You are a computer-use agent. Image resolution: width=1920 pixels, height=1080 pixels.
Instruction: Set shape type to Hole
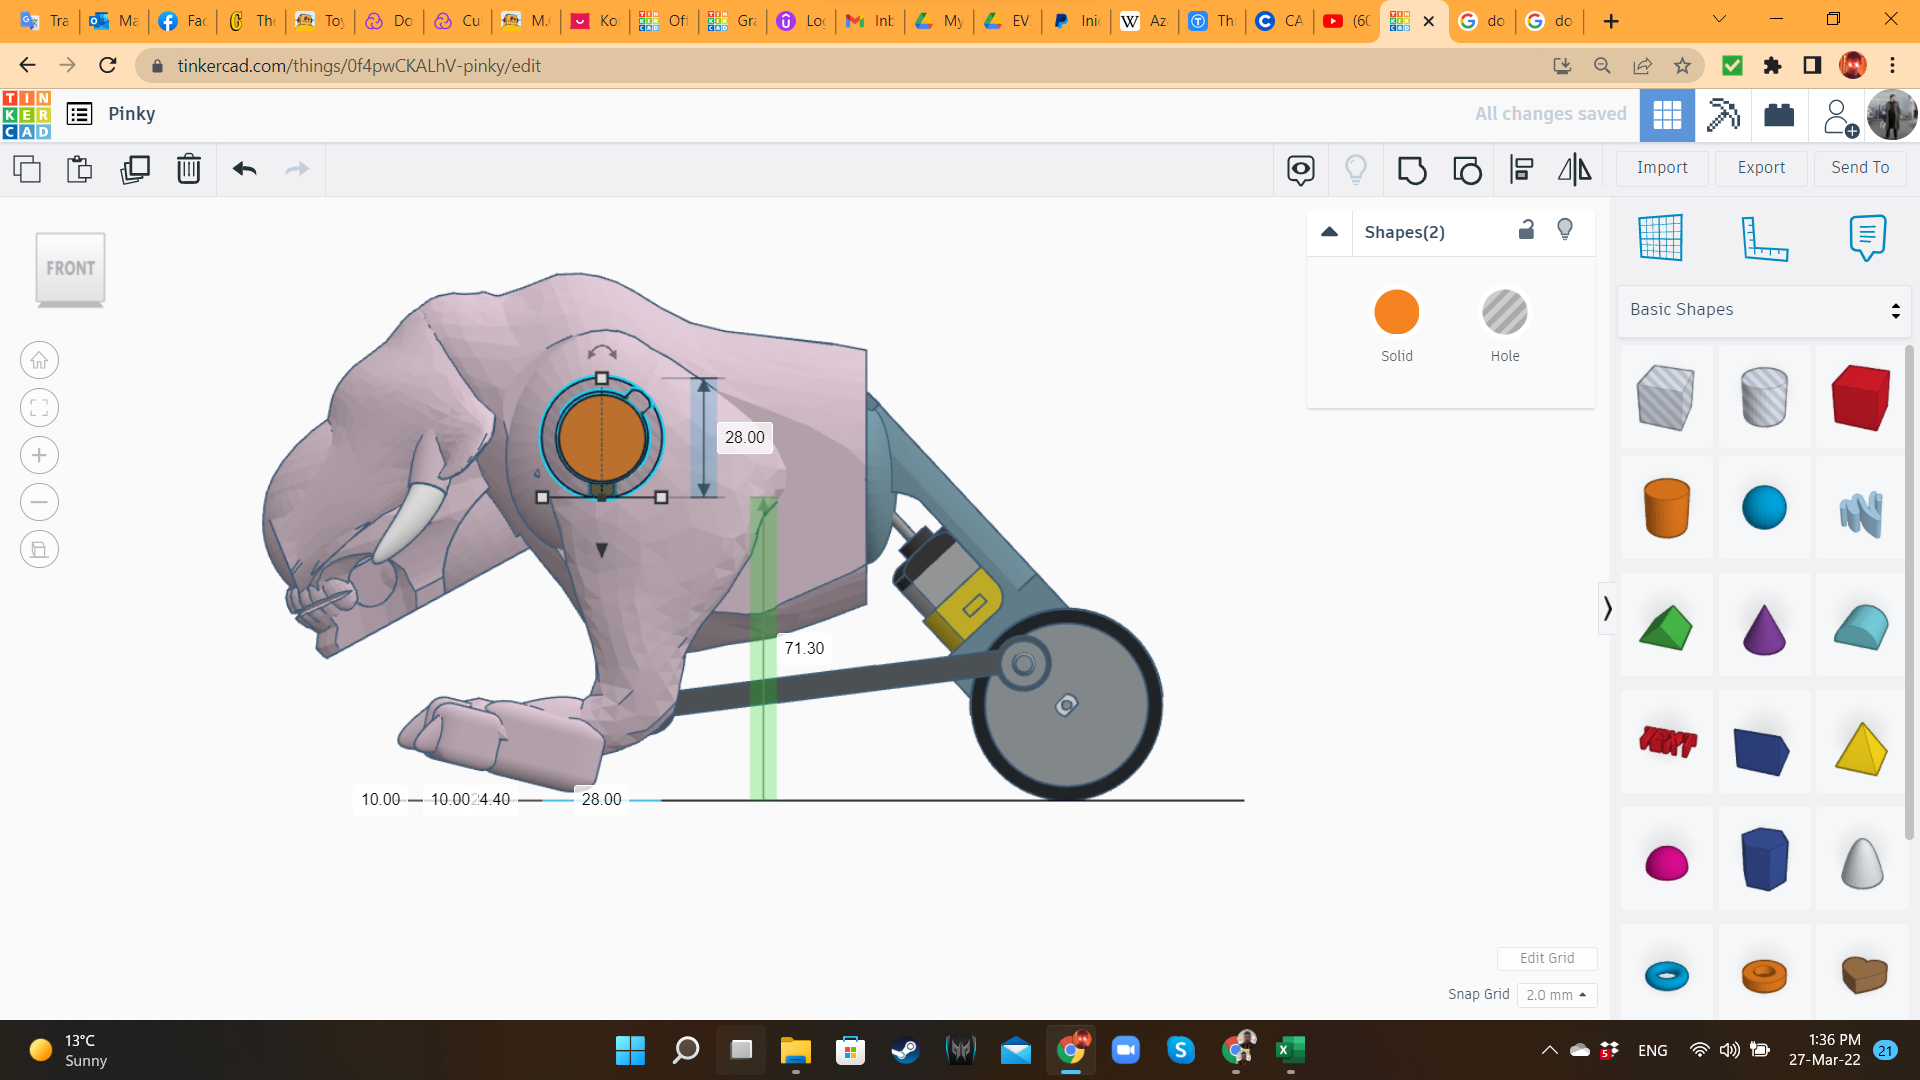(x=1504, y=313)
